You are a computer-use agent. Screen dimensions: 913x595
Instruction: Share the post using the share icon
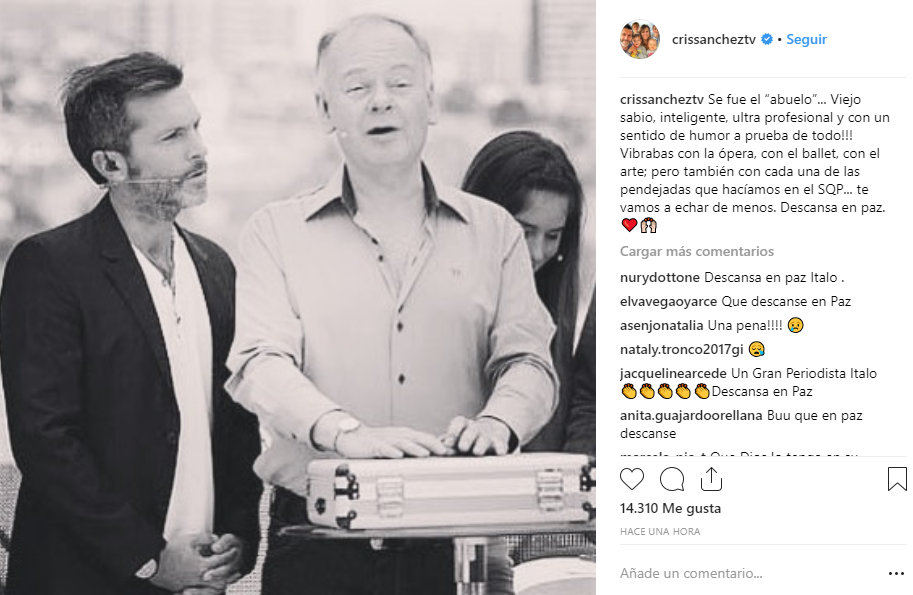pos(711,479)
